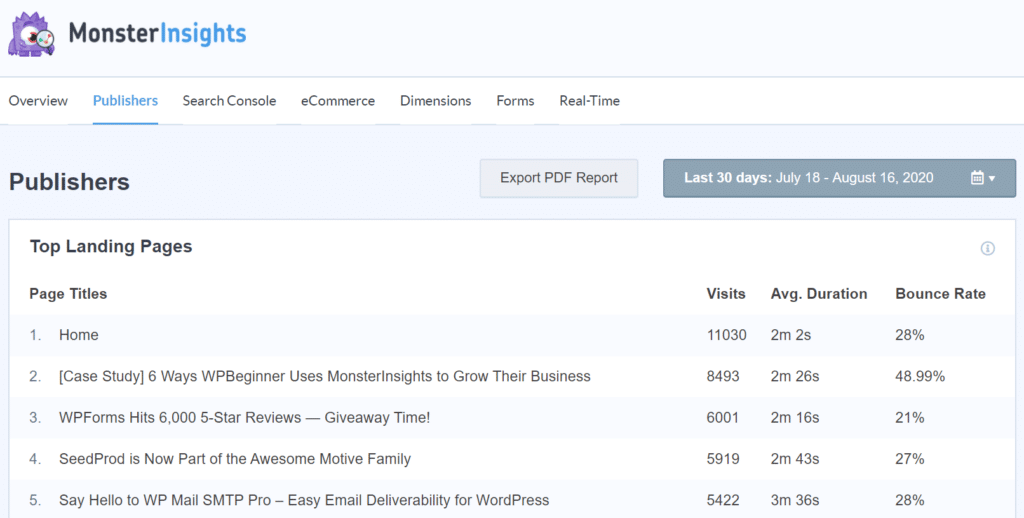Switch to the Real-Time tab
This screenshot has width=1024, height=518.
coord(590,101)
